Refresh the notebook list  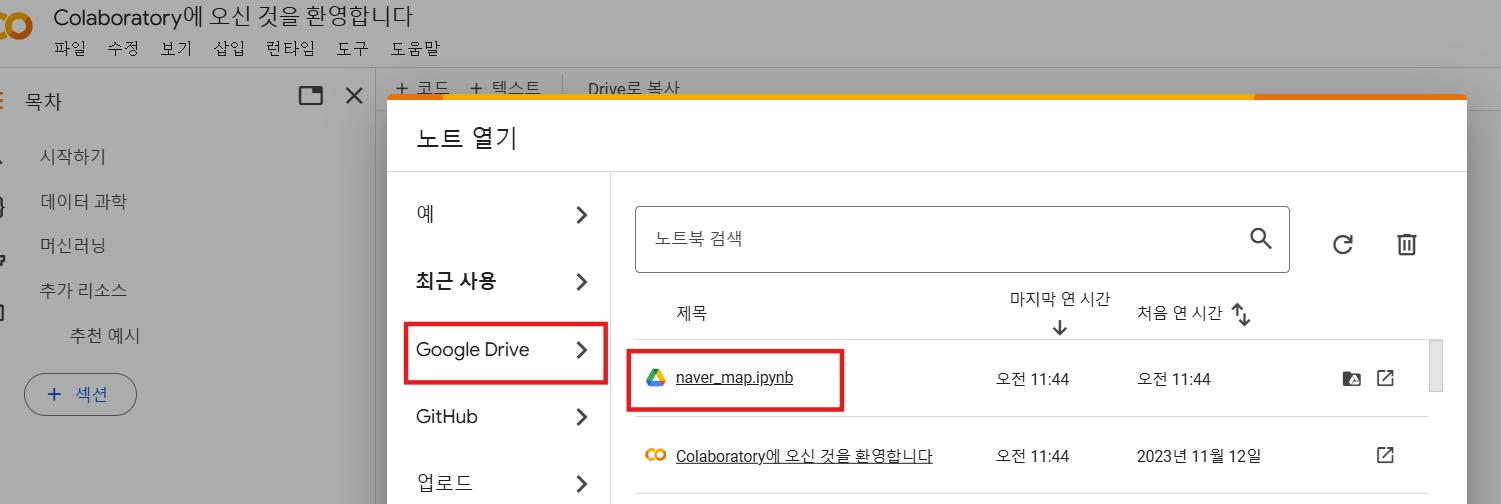[x=1343, y=244]
